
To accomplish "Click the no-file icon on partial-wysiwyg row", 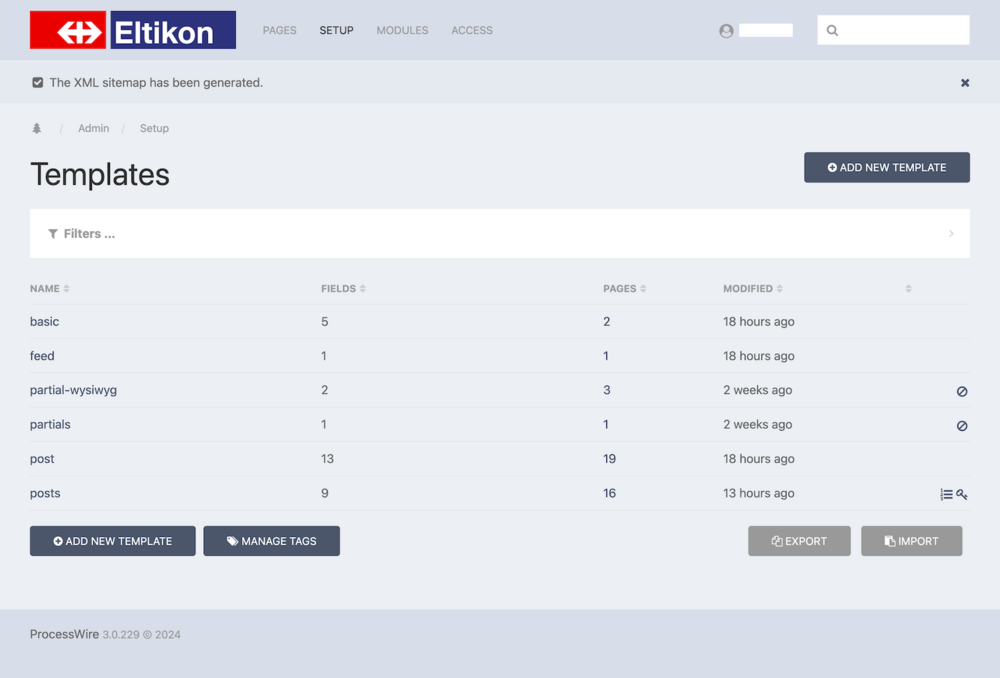I will pyautogui.click(x=962, y=391).
